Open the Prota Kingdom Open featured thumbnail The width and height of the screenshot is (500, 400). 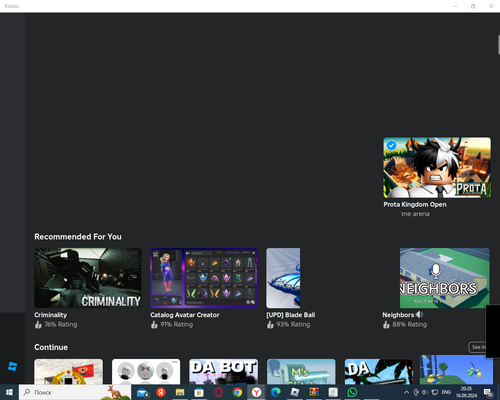coord(437,167)
